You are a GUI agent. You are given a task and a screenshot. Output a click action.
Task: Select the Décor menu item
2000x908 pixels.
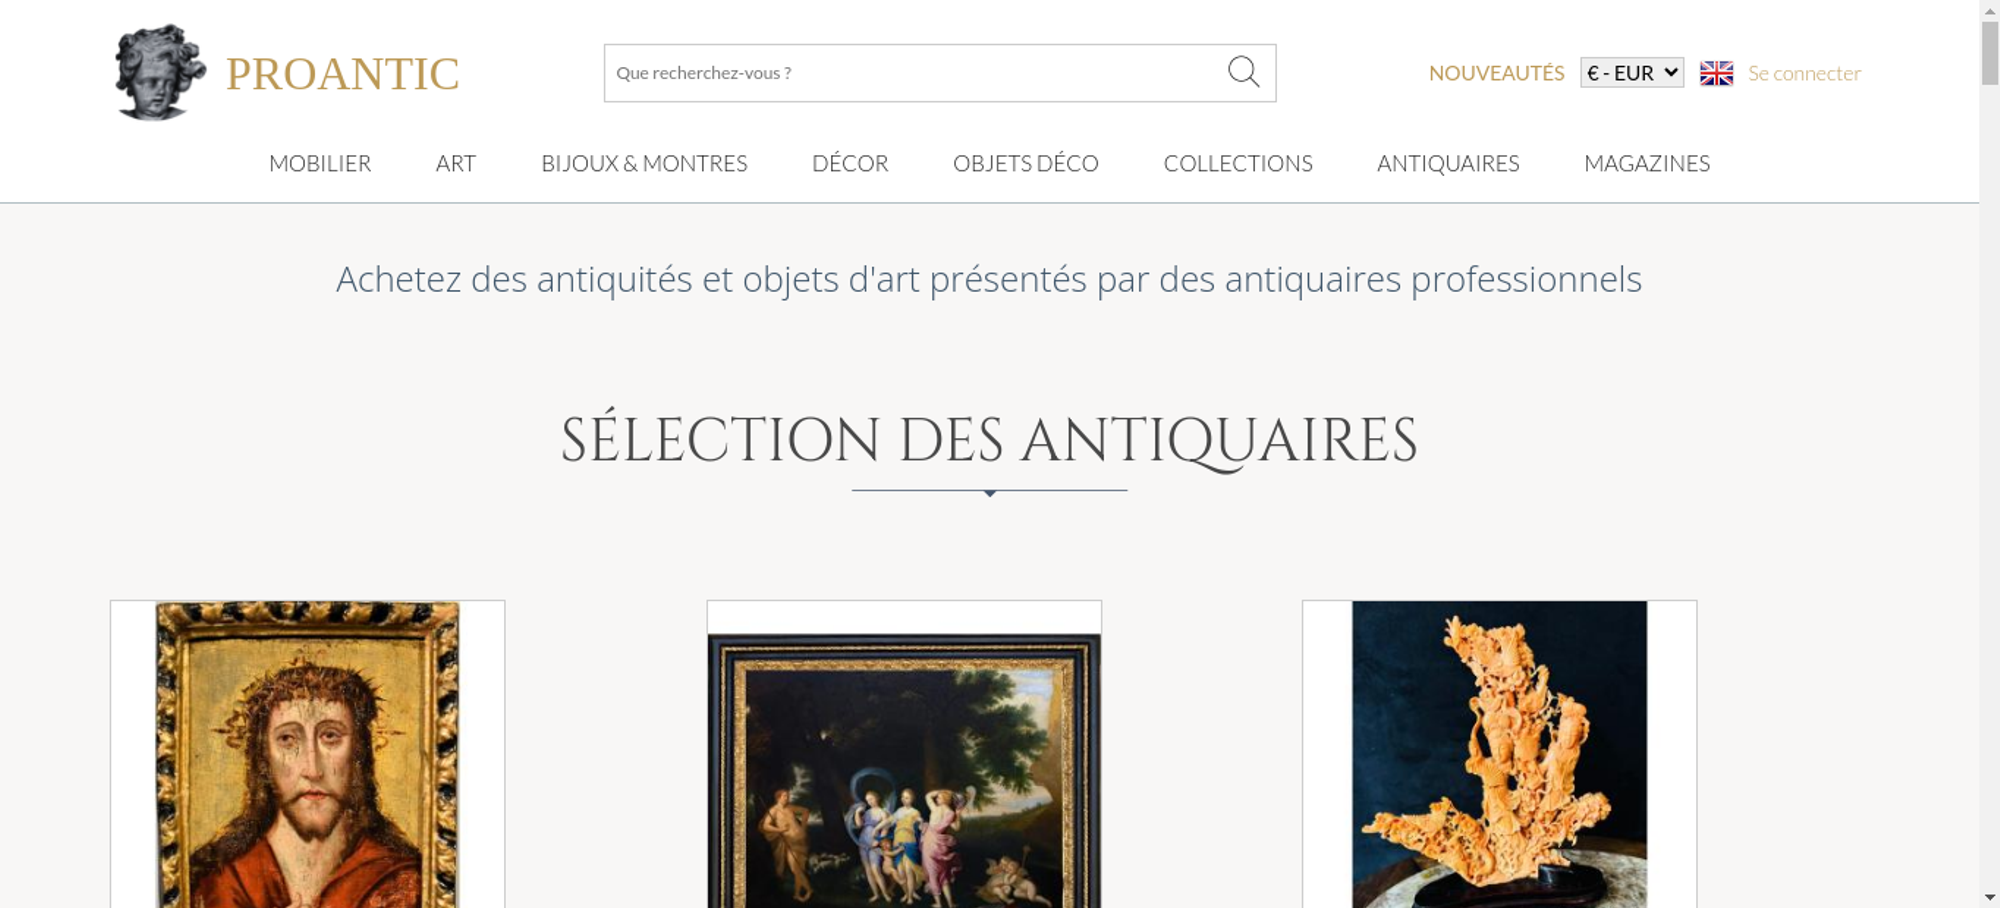pos(850,163)
